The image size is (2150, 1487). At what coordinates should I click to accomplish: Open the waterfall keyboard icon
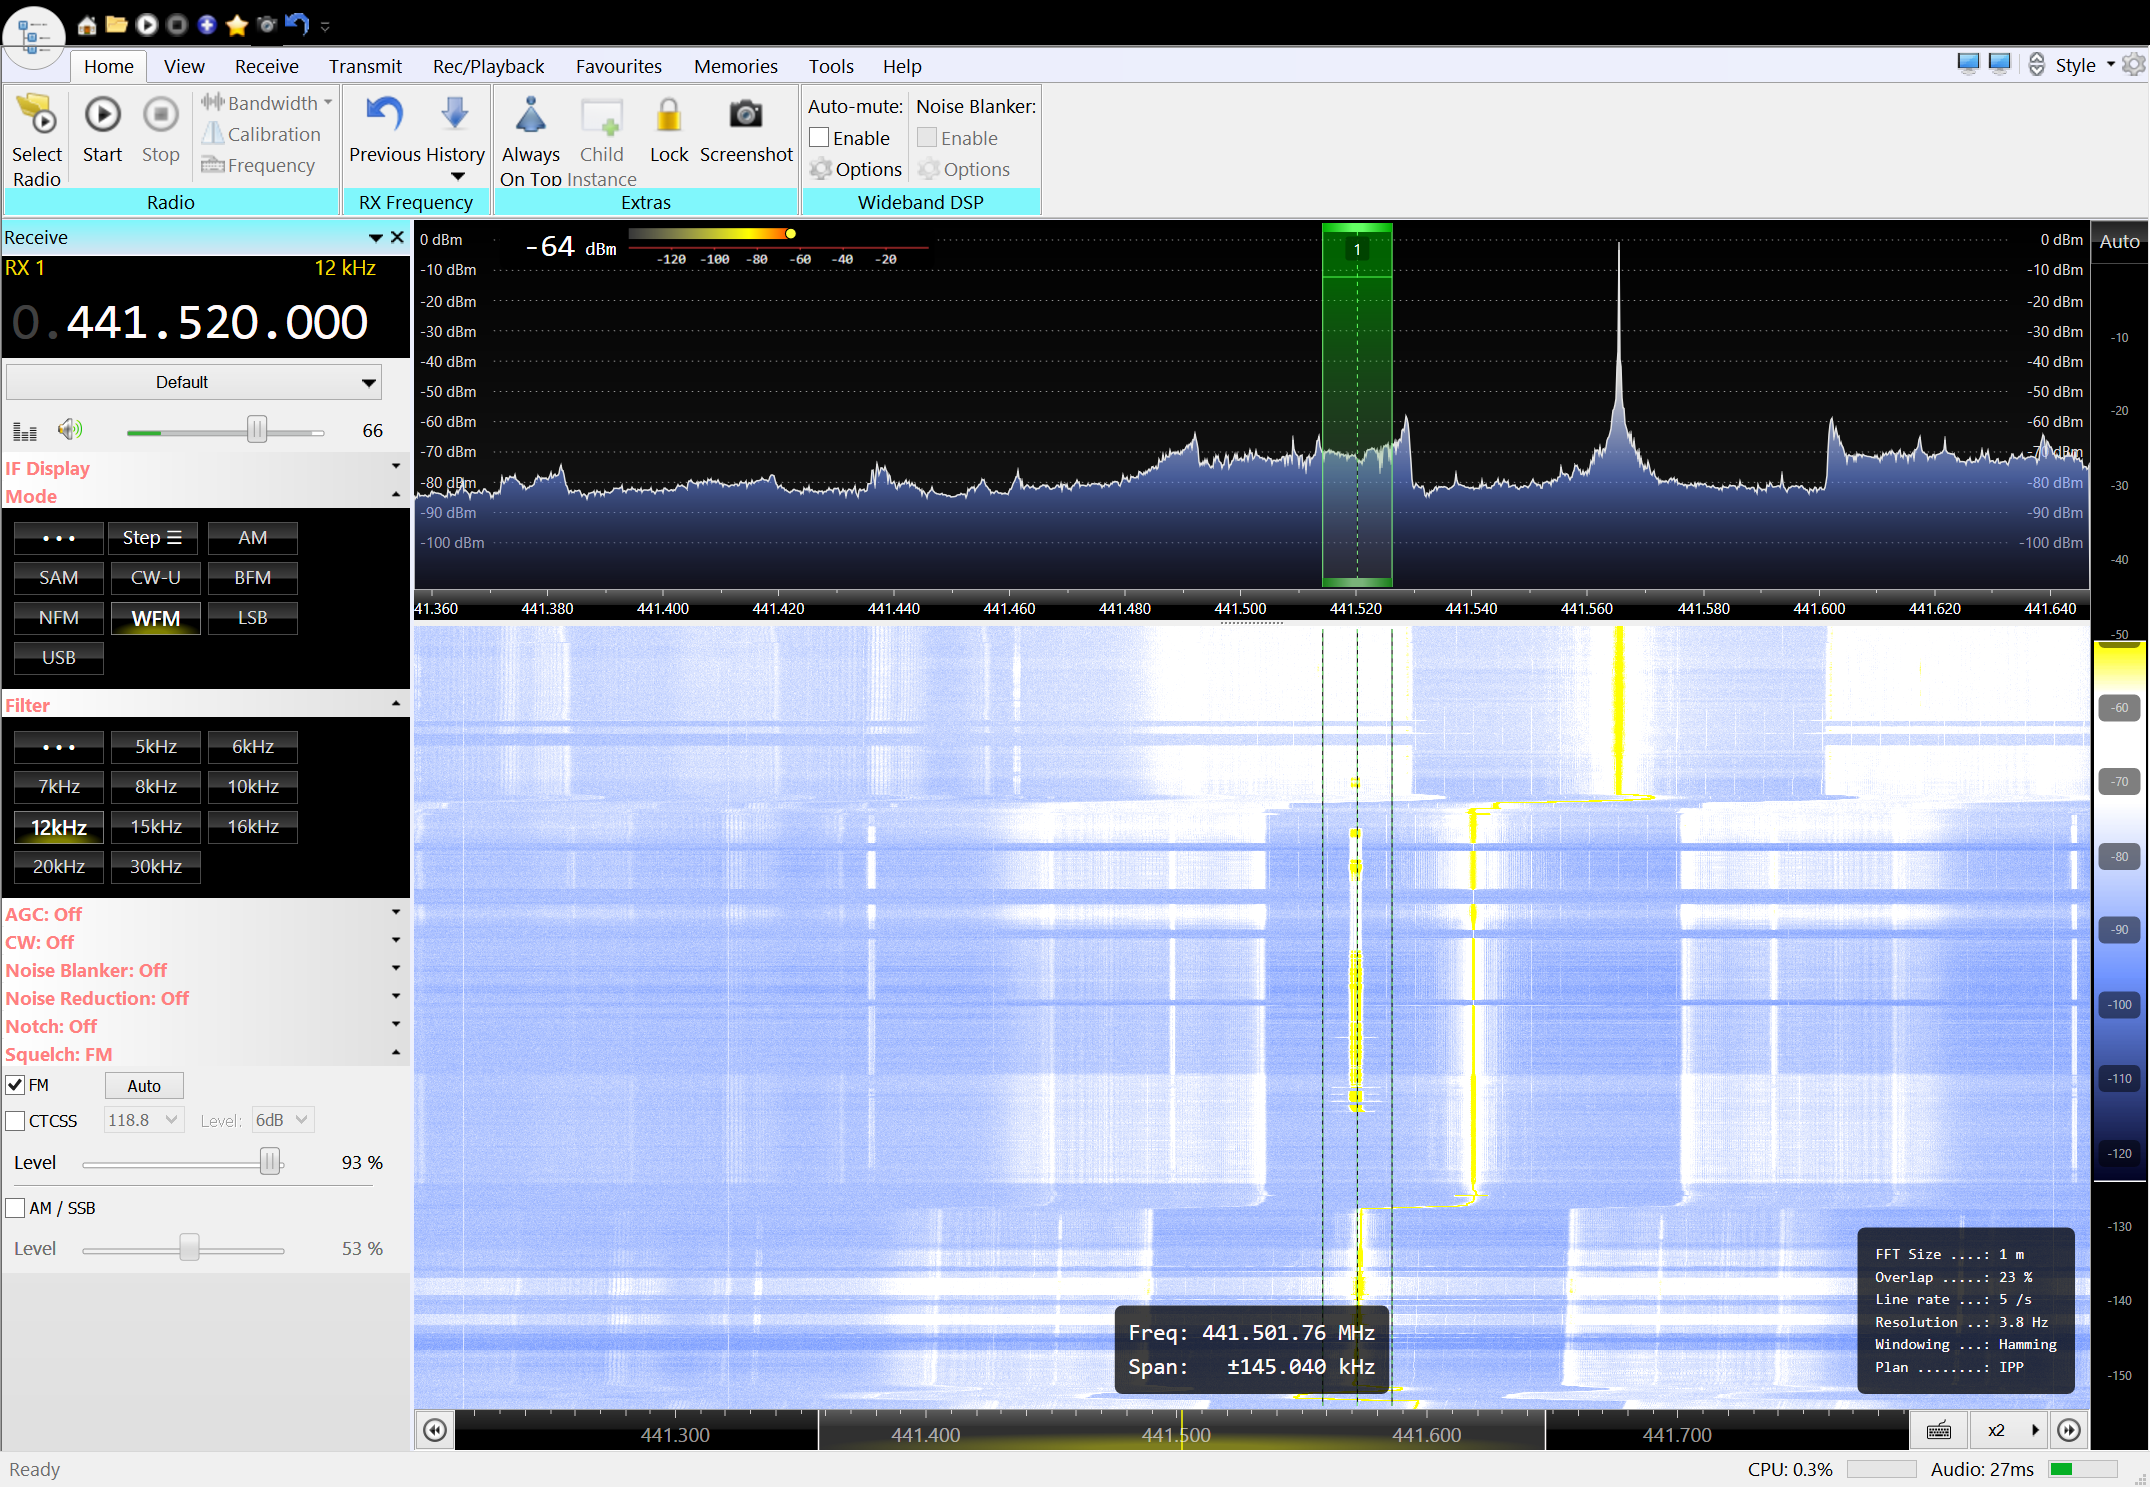(1939, 1430)
